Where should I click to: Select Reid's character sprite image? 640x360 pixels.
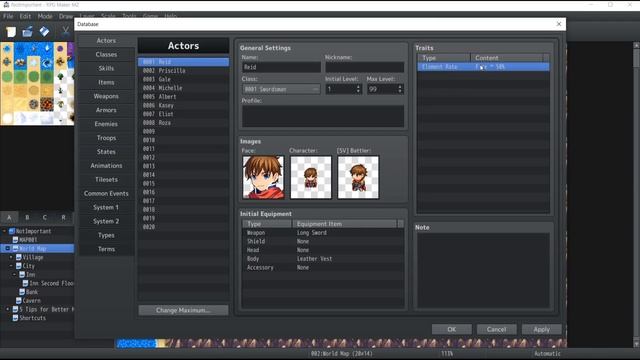pyautogui.click(x=311, y=177)
